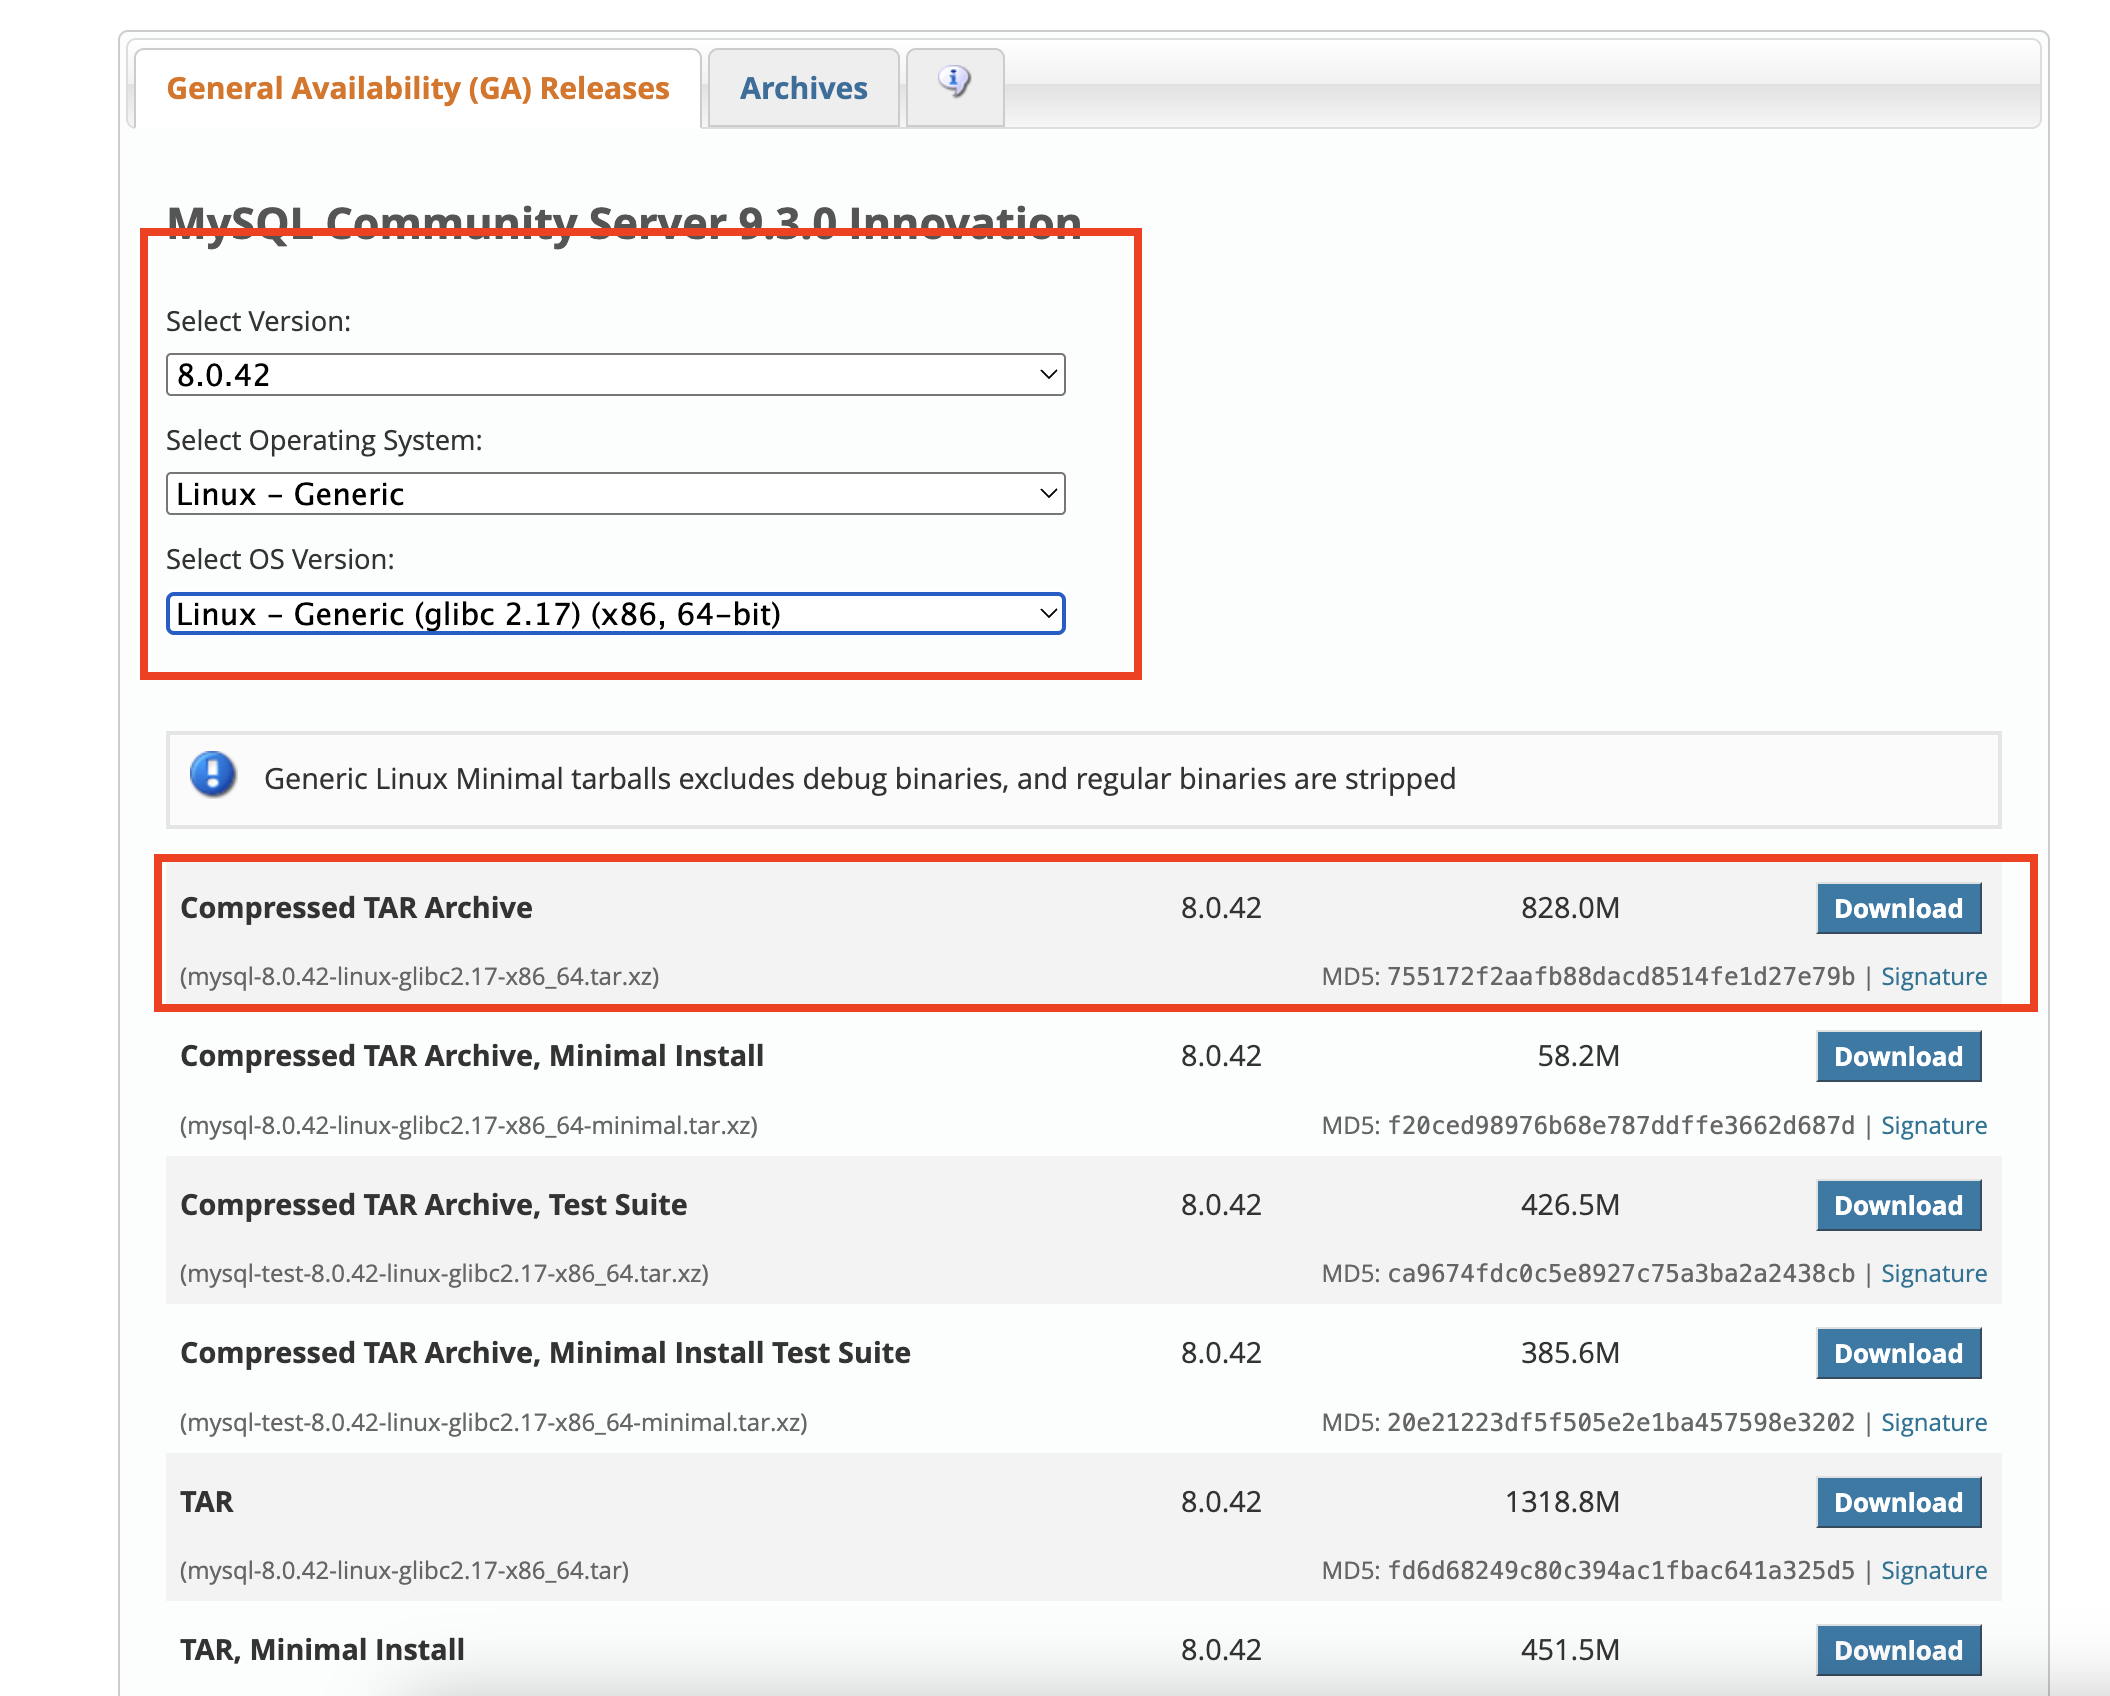
Task: Click the MySQL Community Server heading
Action: tap(624, 220)
